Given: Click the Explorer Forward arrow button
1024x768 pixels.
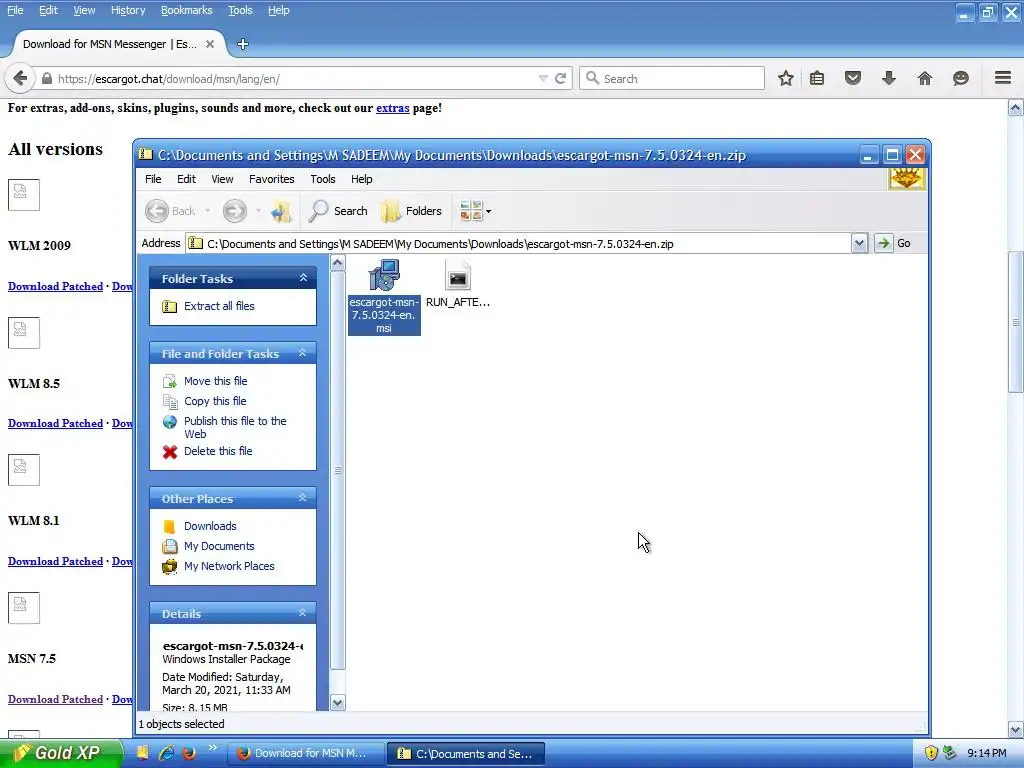Looking at the screenshot, I should click(x=234, y=211).
